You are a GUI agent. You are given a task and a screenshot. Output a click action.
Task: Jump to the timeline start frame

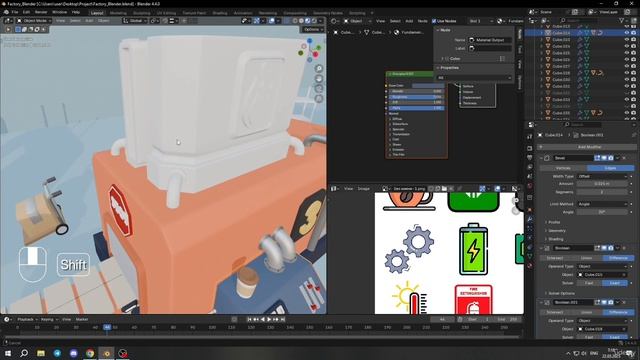[249, 319]
